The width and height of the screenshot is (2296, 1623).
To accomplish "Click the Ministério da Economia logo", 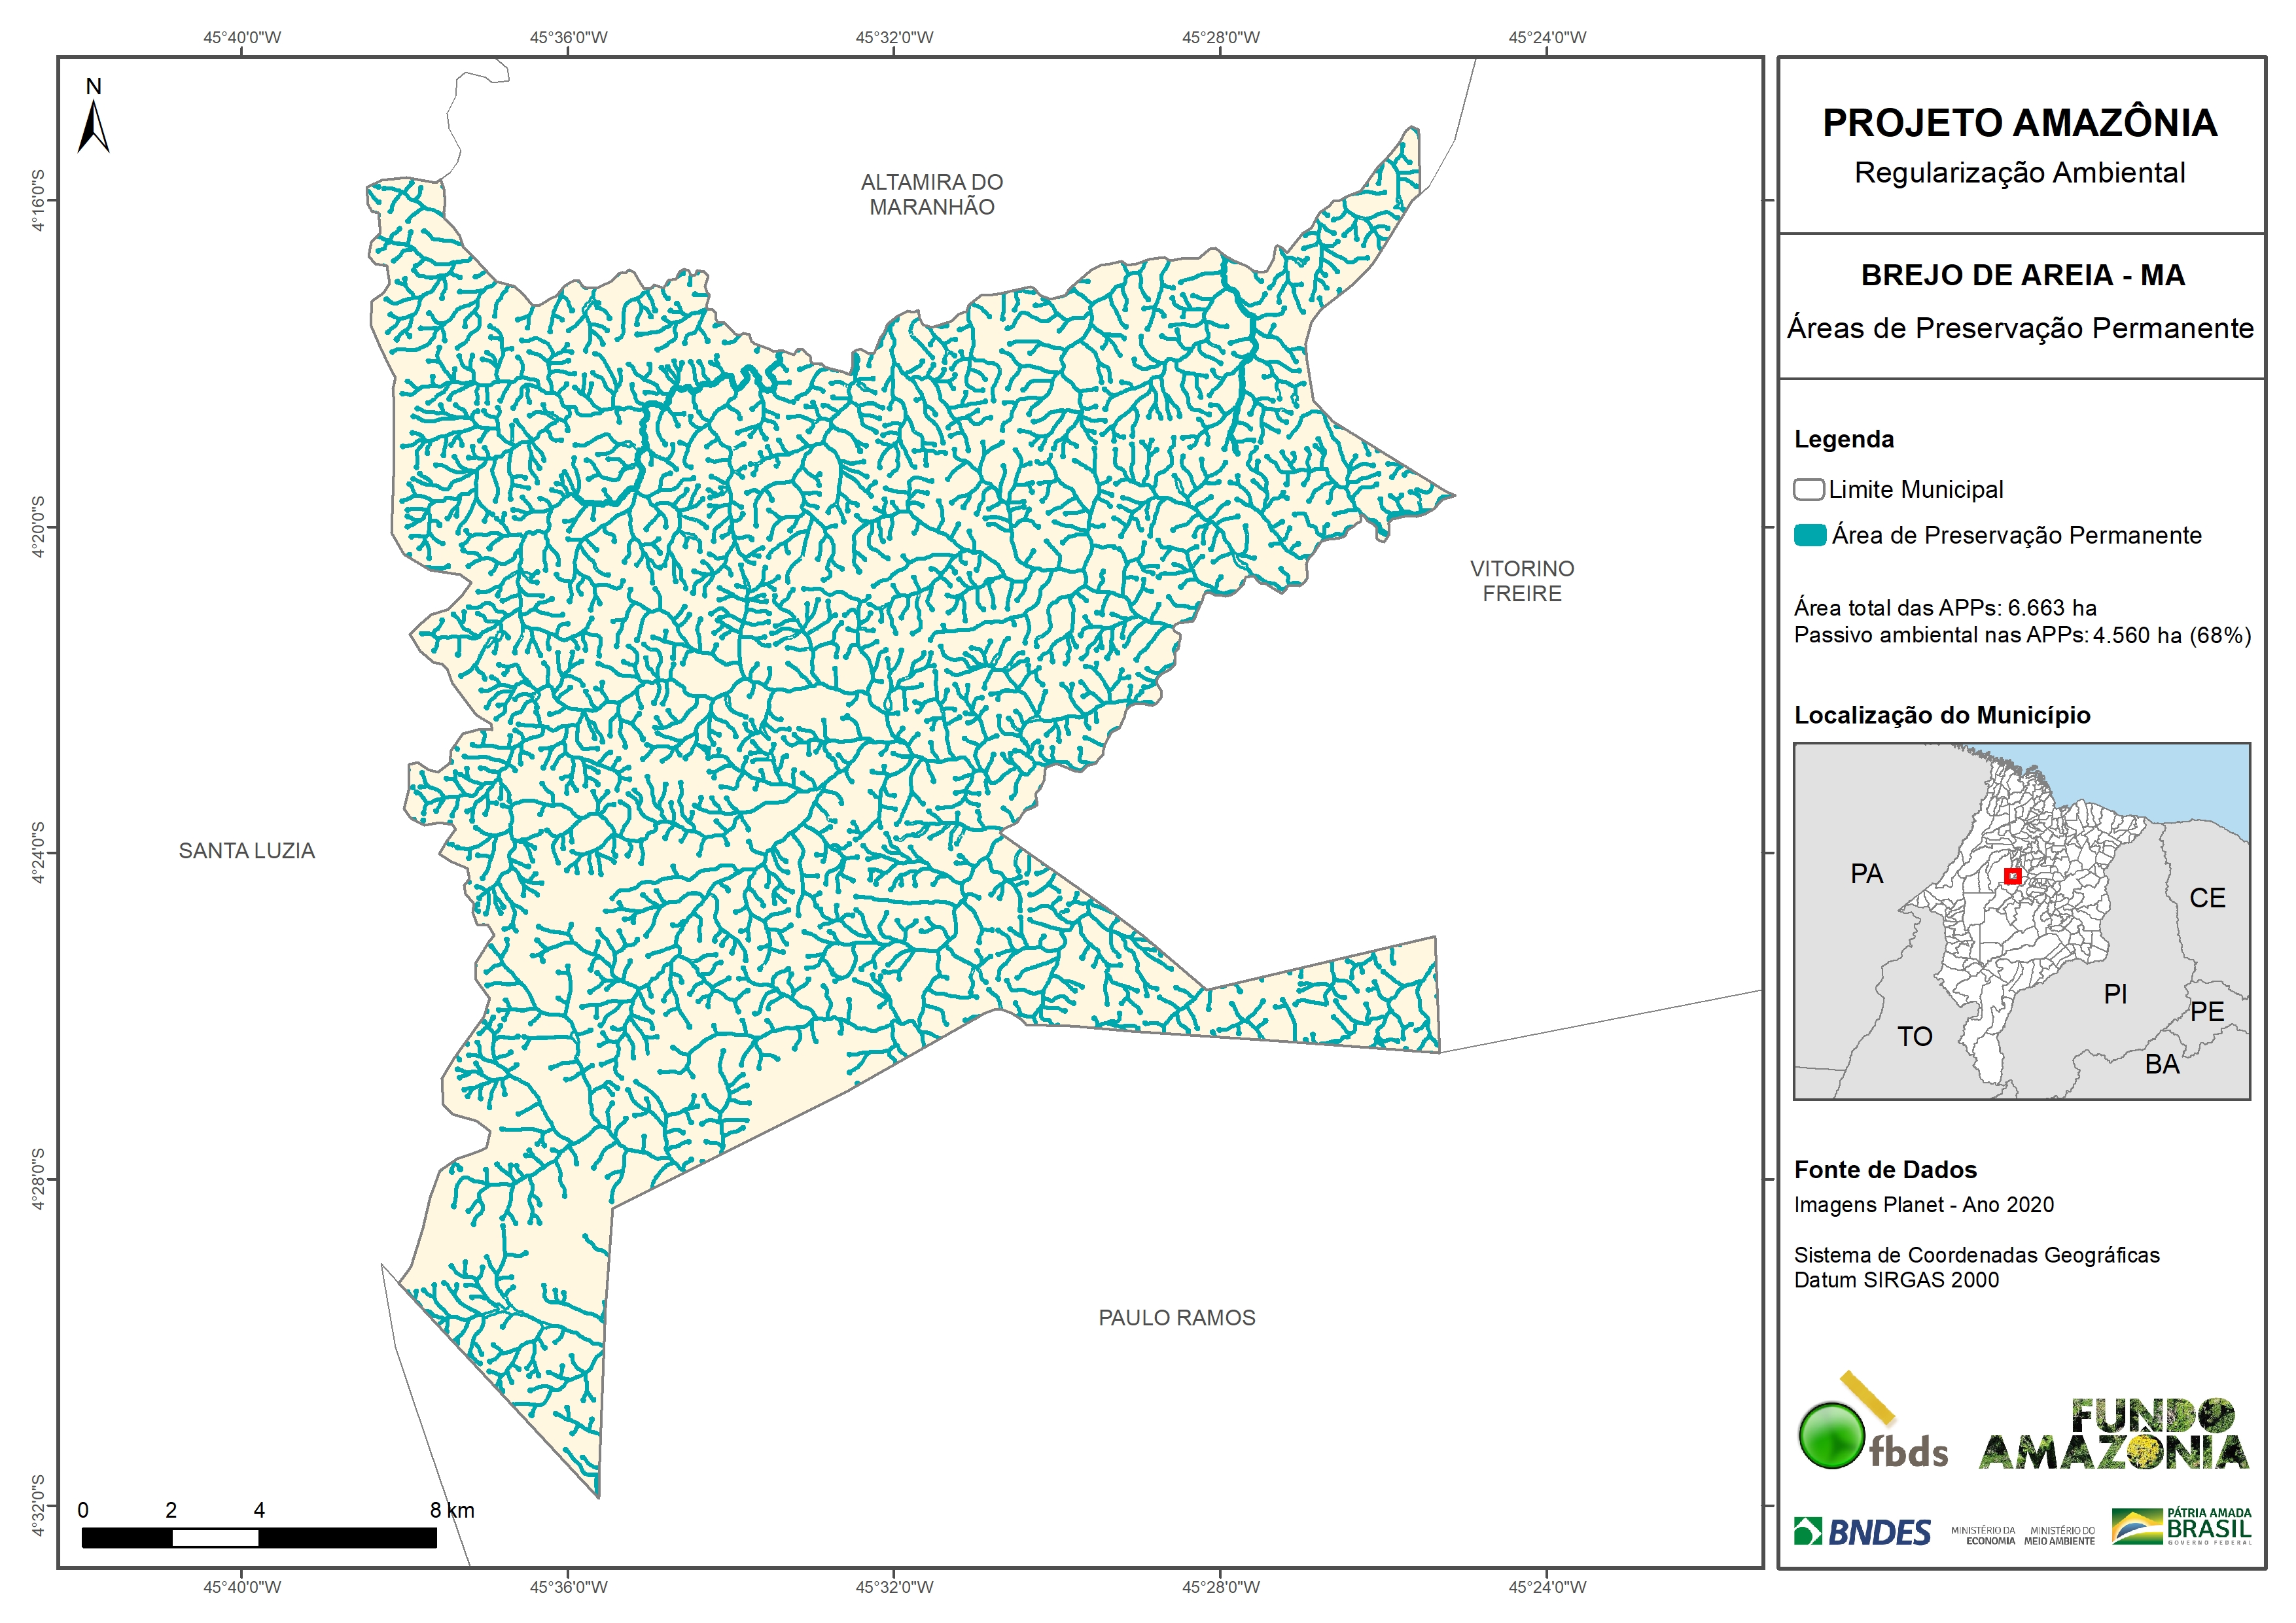I will pyautogui.click(x=1983, y=1536).
